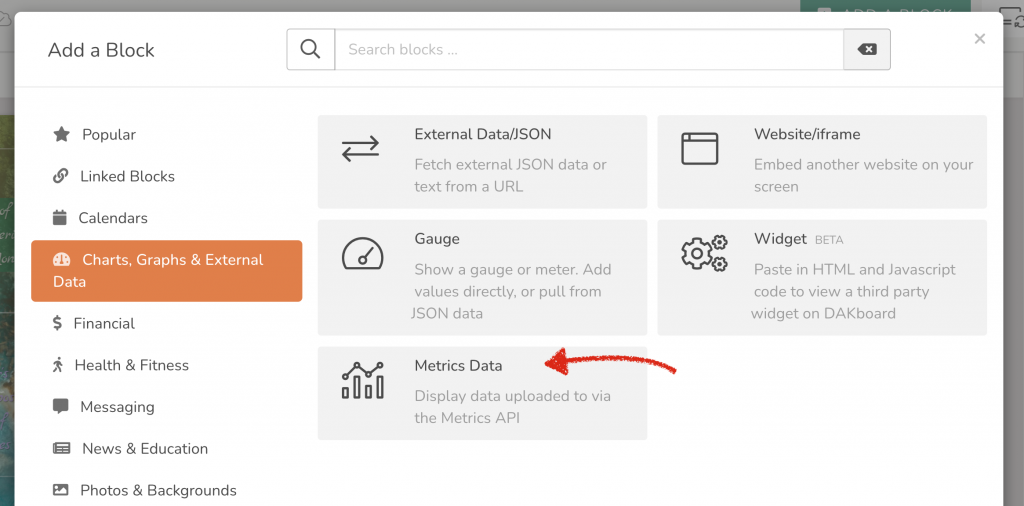Clear the search field with backspace icon
Image resolution: width=1024 pixels, height=506 pixels.
[x=867, y=49]
